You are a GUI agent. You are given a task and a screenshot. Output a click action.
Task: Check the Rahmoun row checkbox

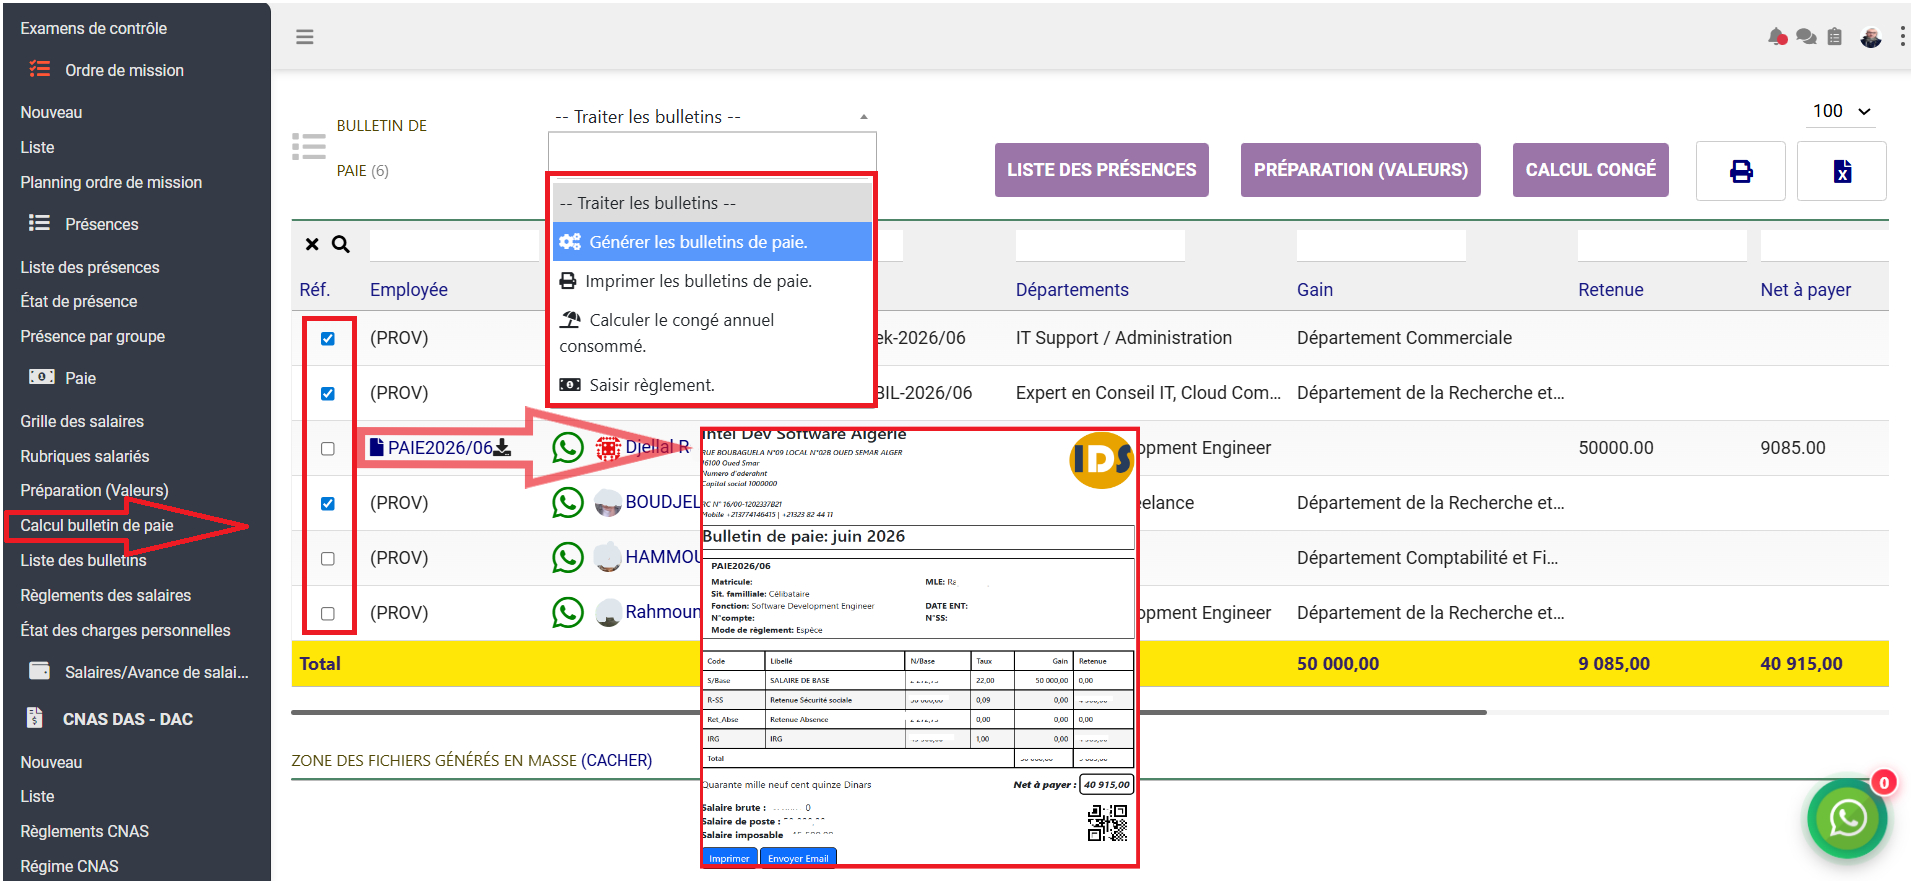328,614
